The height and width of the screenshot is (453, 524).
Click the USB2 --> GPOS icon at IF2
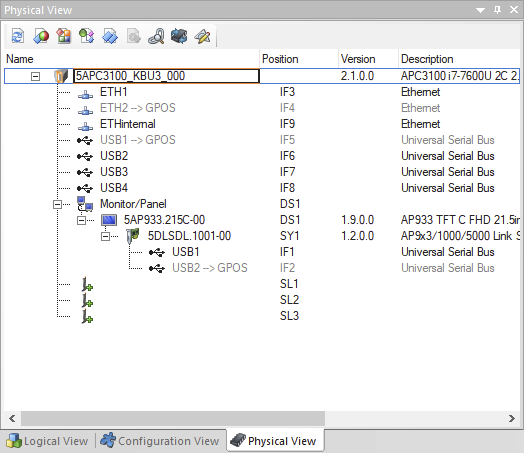(157, 268)
